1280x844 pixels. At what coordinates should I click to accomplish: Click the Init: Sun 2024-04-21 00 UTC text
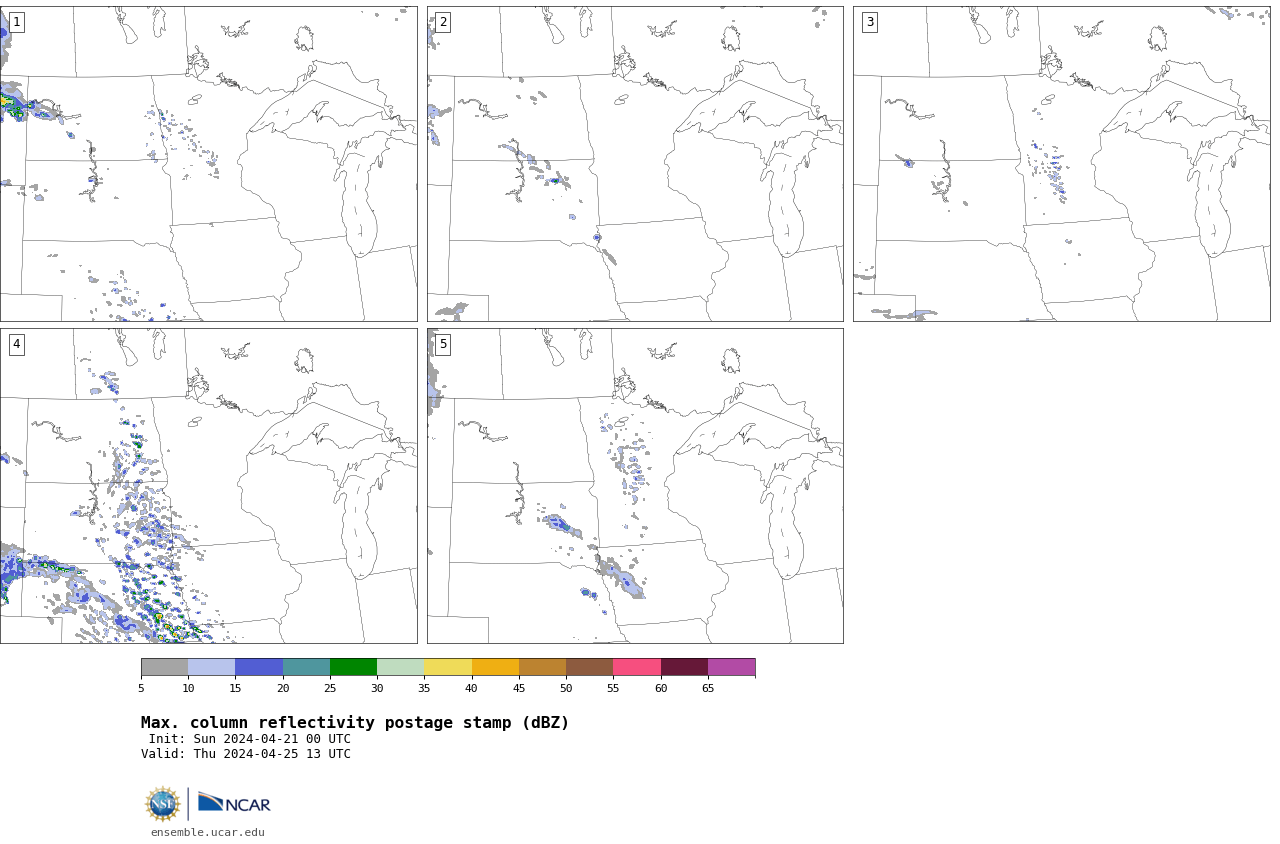coord(250,739)
